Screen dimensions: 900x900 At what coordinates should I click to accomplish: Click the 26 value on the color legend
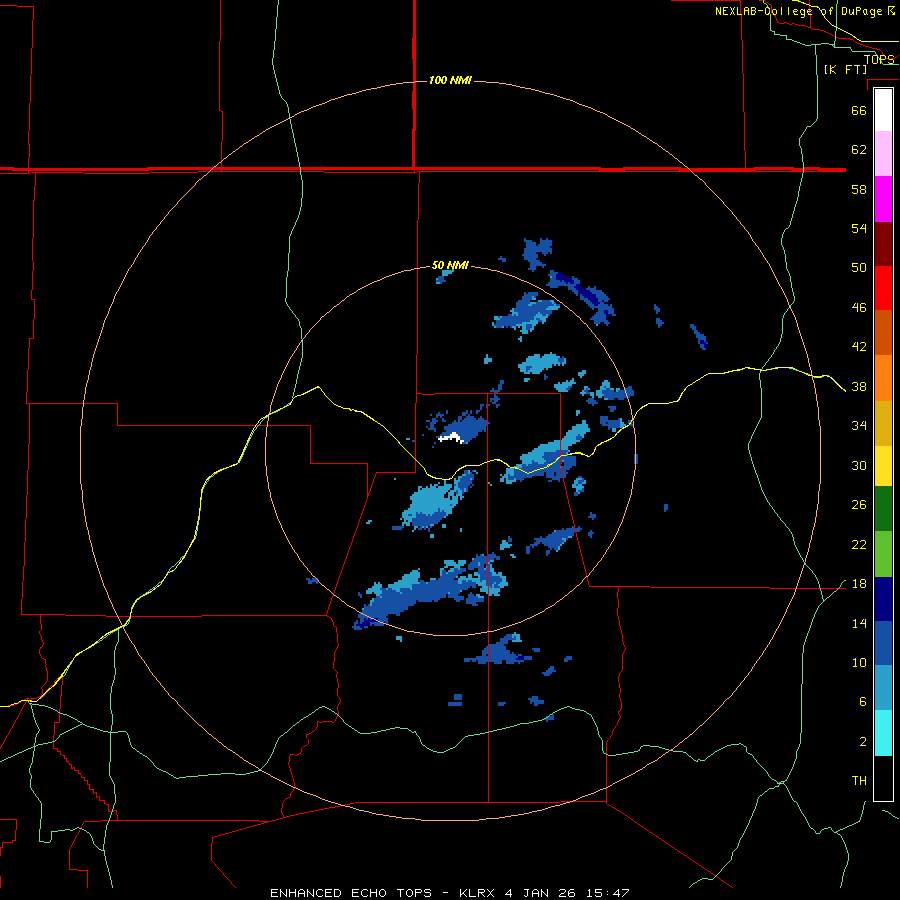[859, 505]
